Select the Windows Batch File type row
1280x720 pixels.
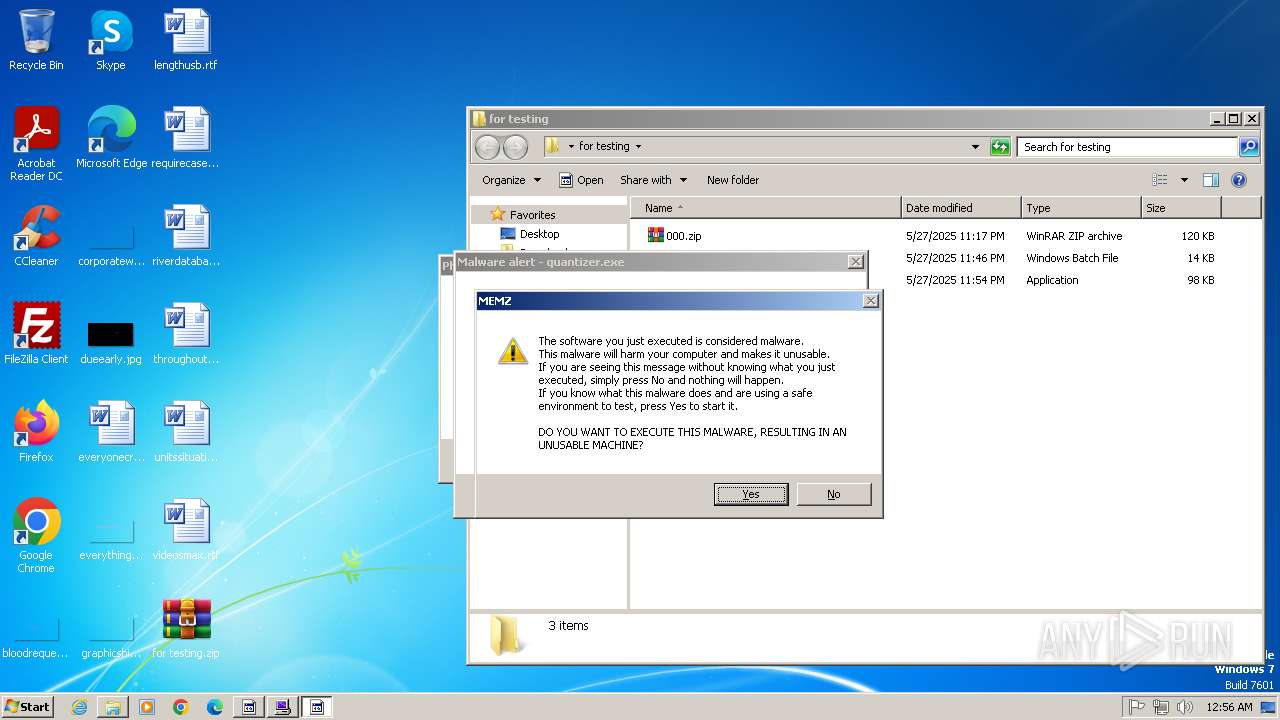click(x=1072, y=258)
